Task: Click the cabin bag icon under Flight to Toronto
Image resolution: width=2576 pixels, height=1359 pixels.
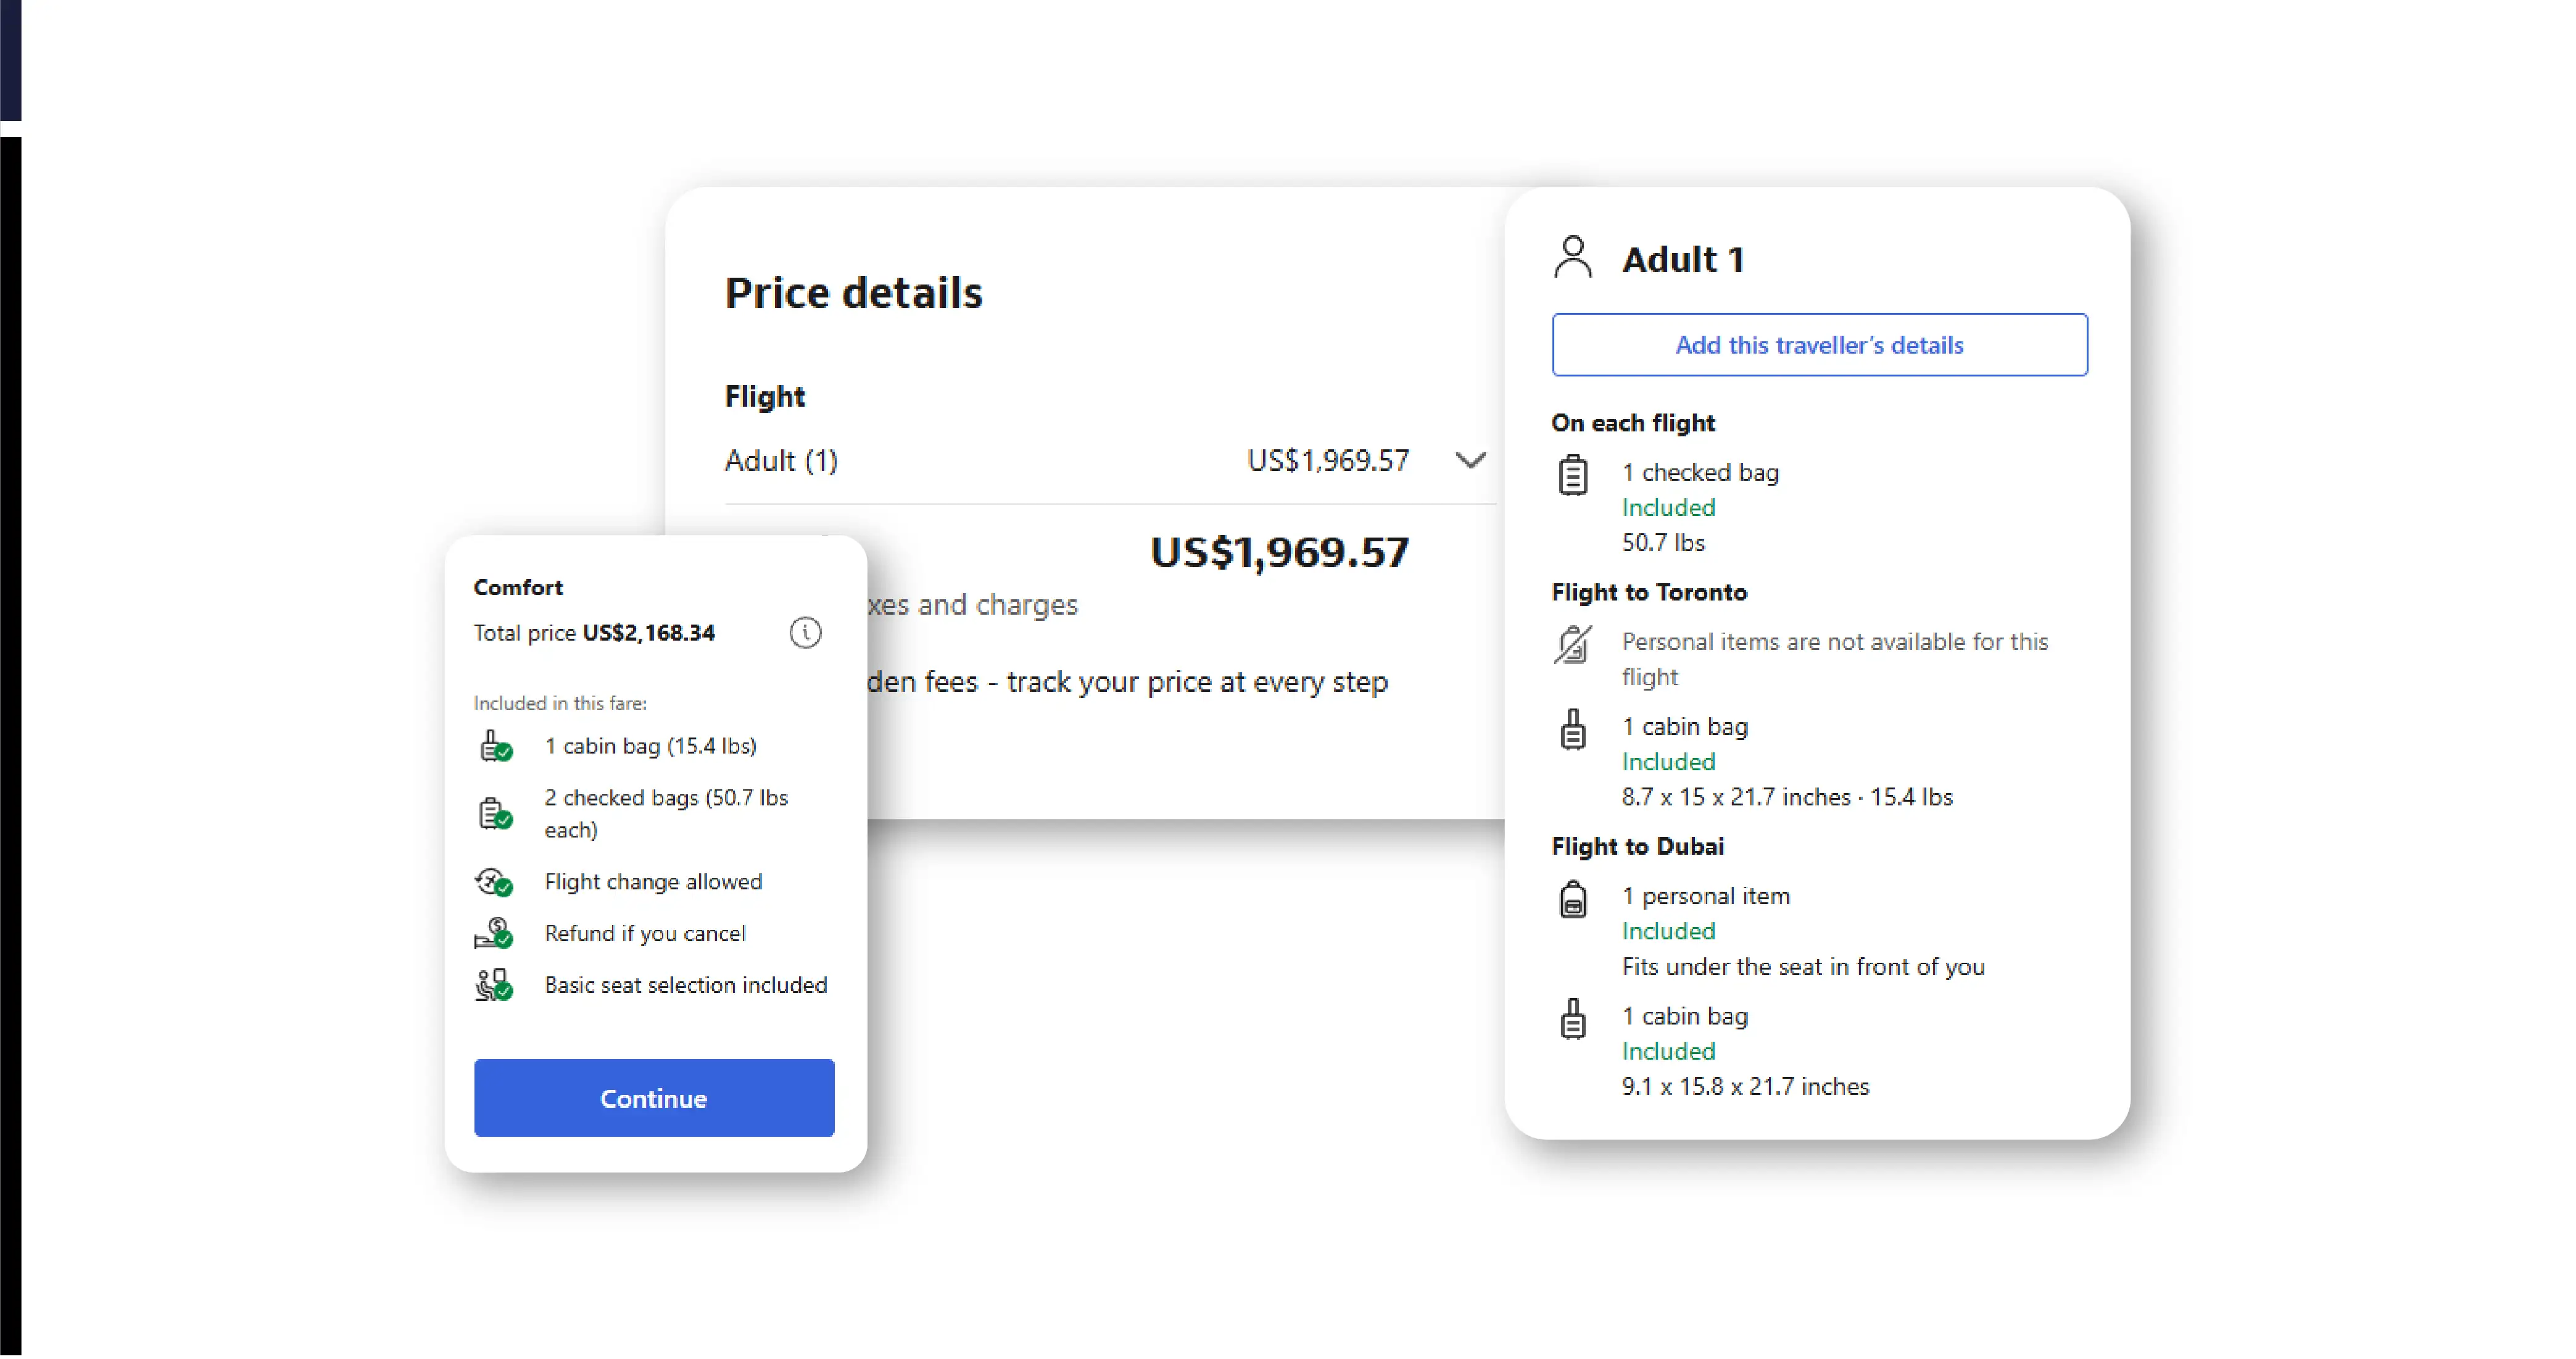Action: point(1572,729)
